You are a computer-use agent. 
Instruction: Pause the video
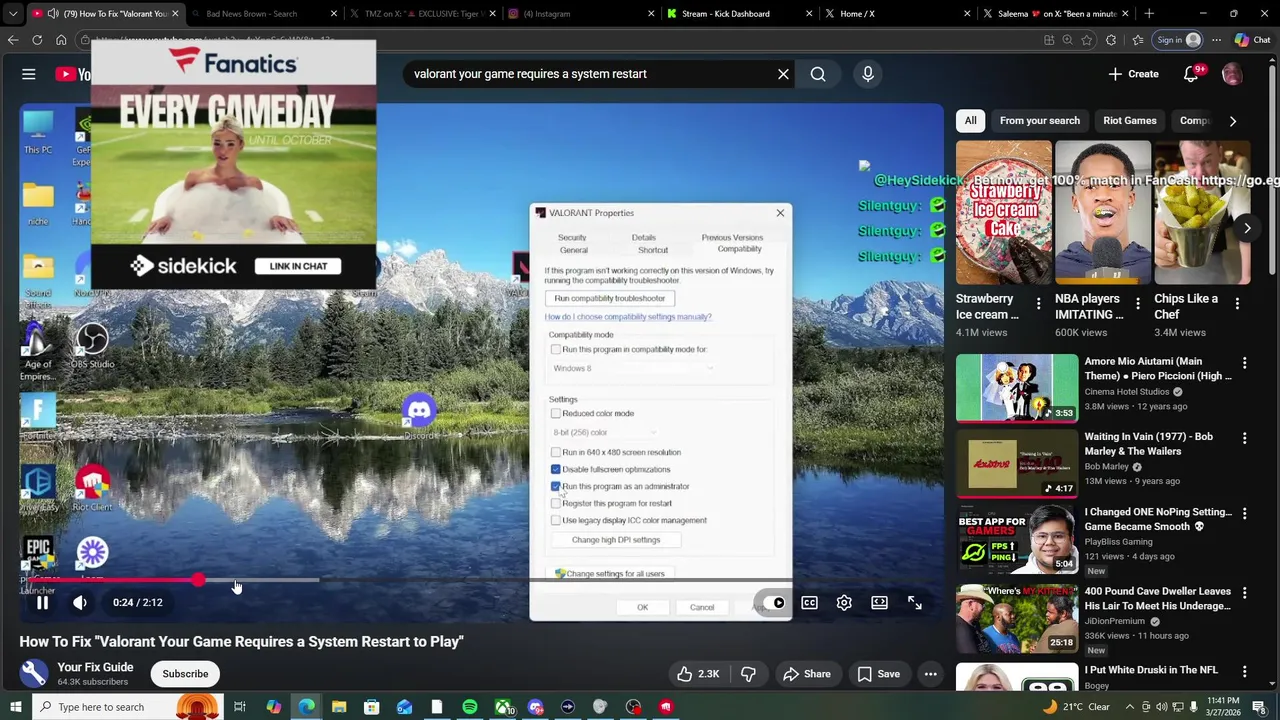click(x=42, y=603)
